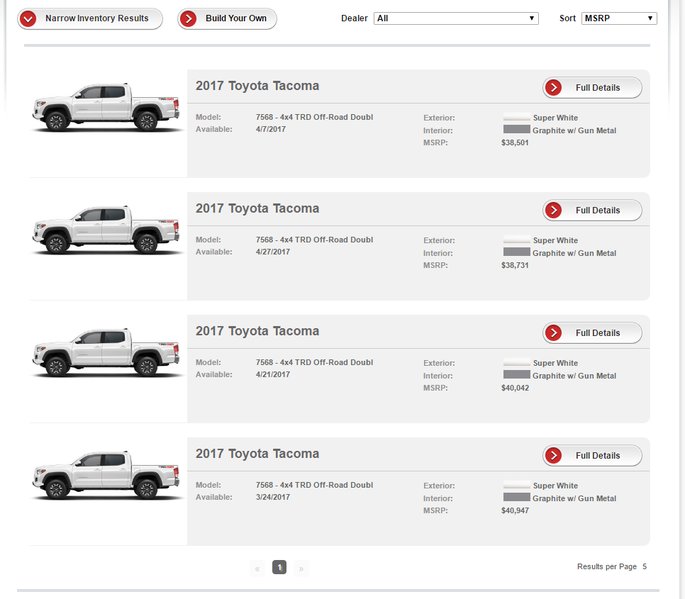Click the MSRP value $40,947

[x=515, y=511]
